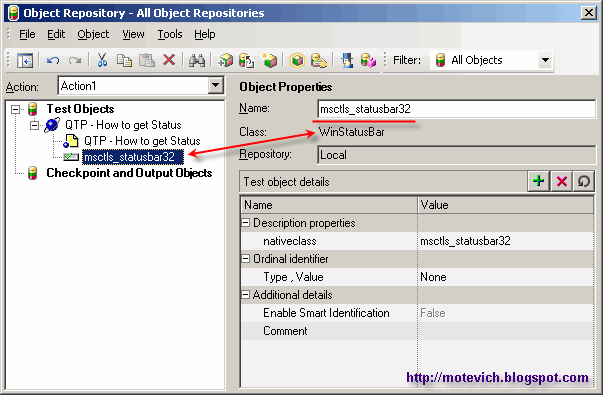This screenshot has width=603, height=395.
Task: Collapse Ordinal identifier section
Action: pyautogui.click(x=245, y=258)
